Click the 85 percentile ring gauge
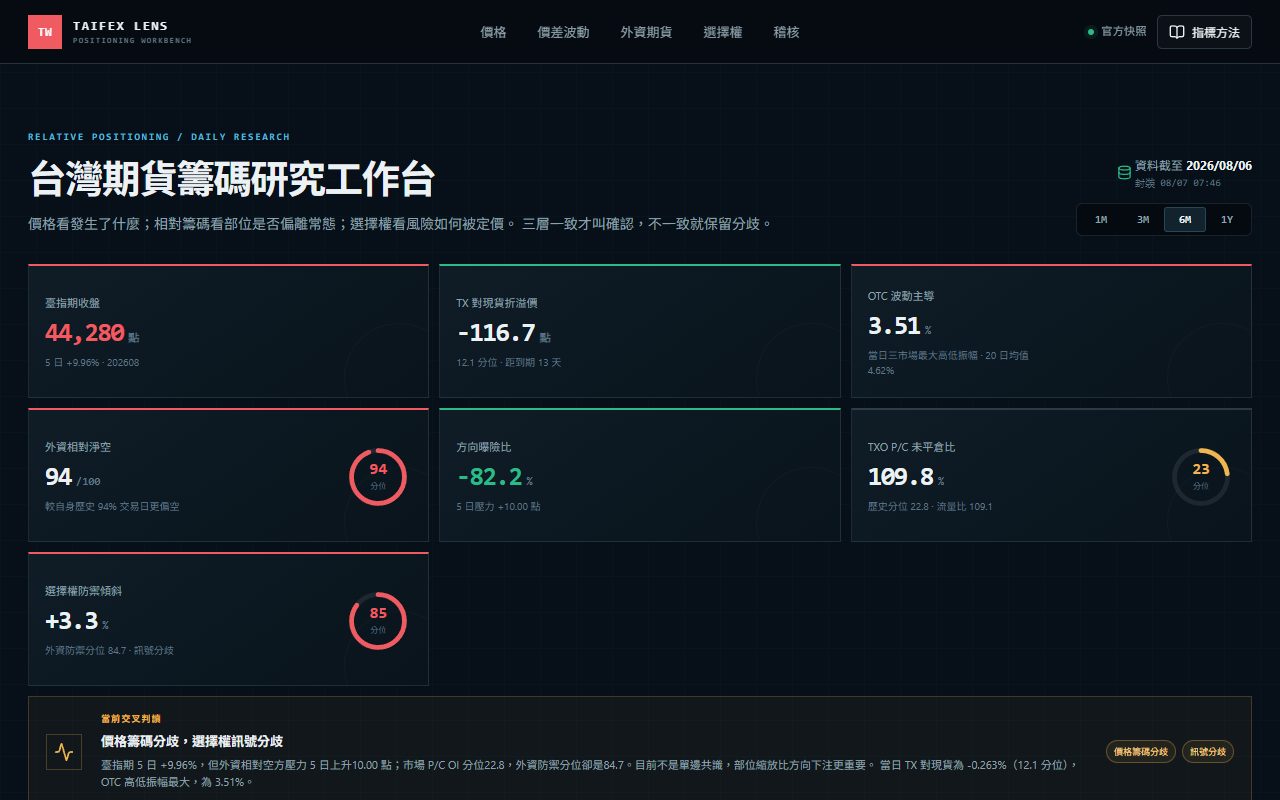Screen dimensions: 1280x800 point(378,620)
